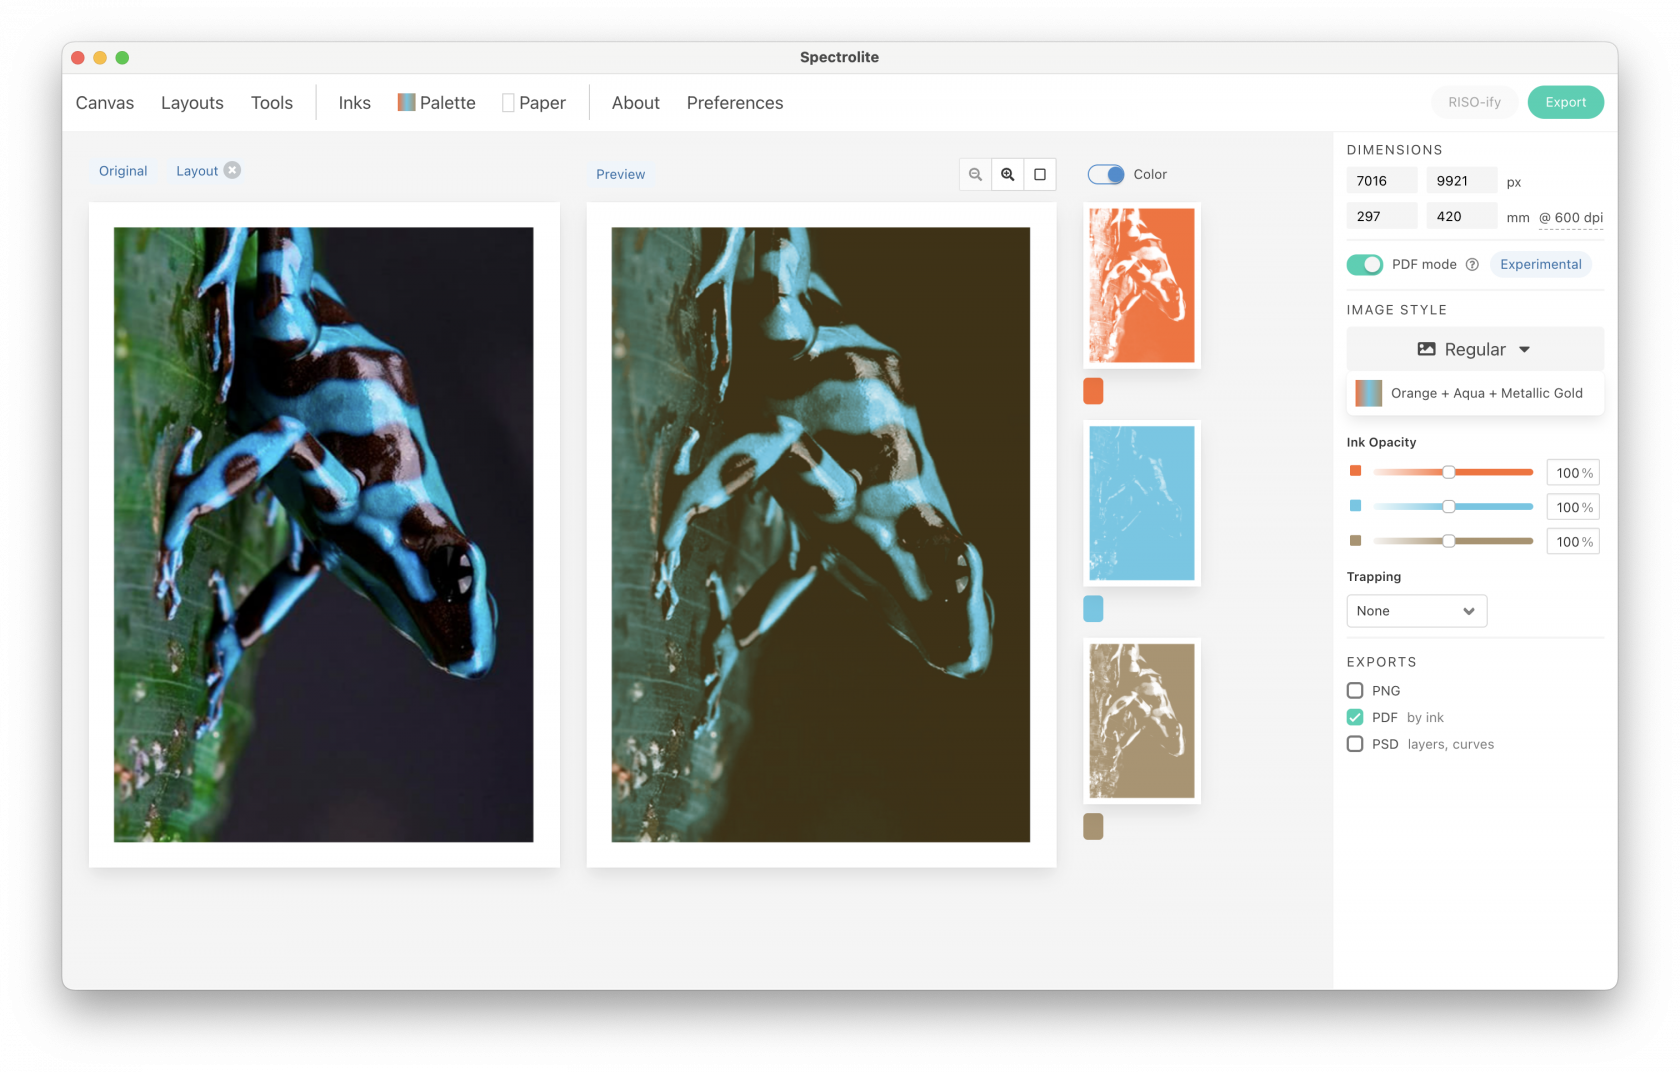Image resolution: width=1680 pixels, height=1072 pixels.
Task: Click the zoom out magnifier icon
Action: pyautogui.click(x=975, y=174)
